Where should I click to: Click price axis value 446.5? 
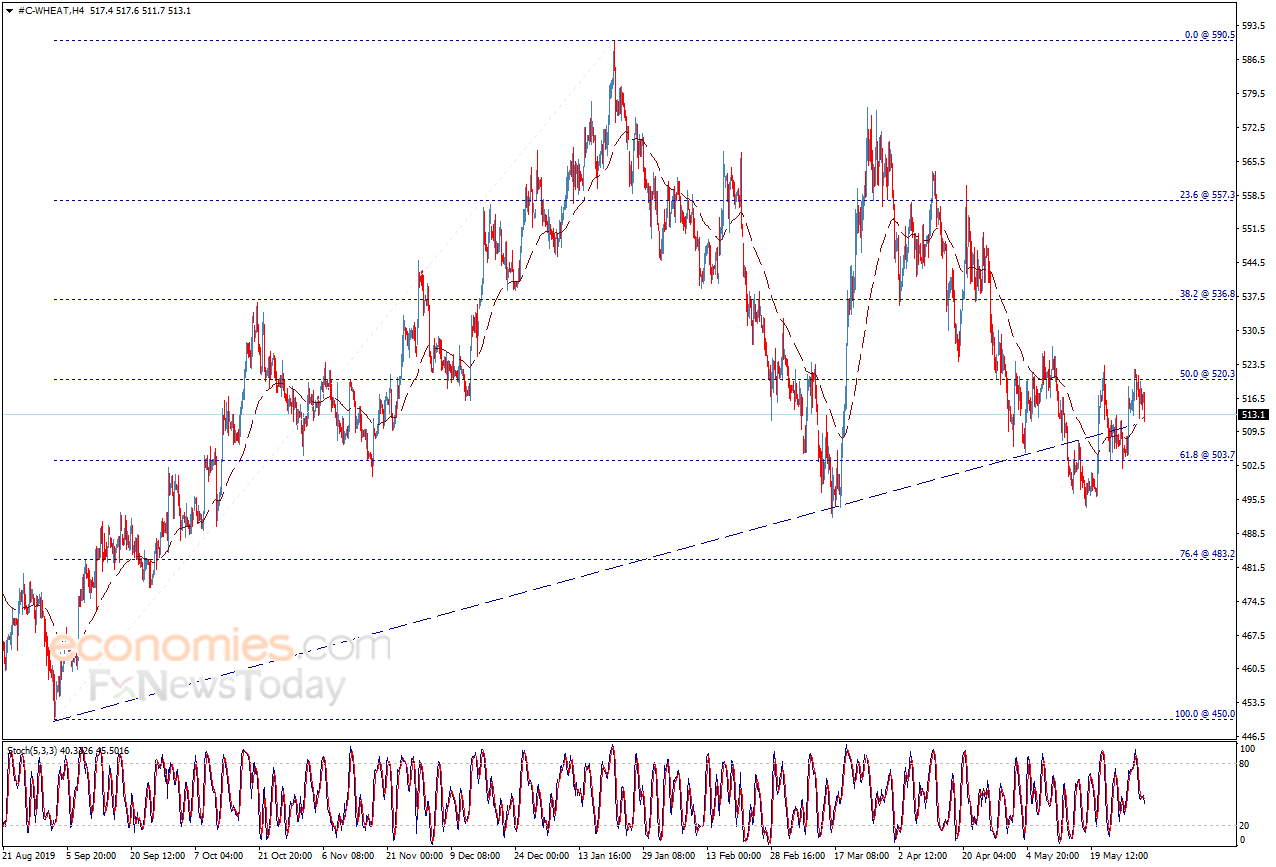(1254, 737)
